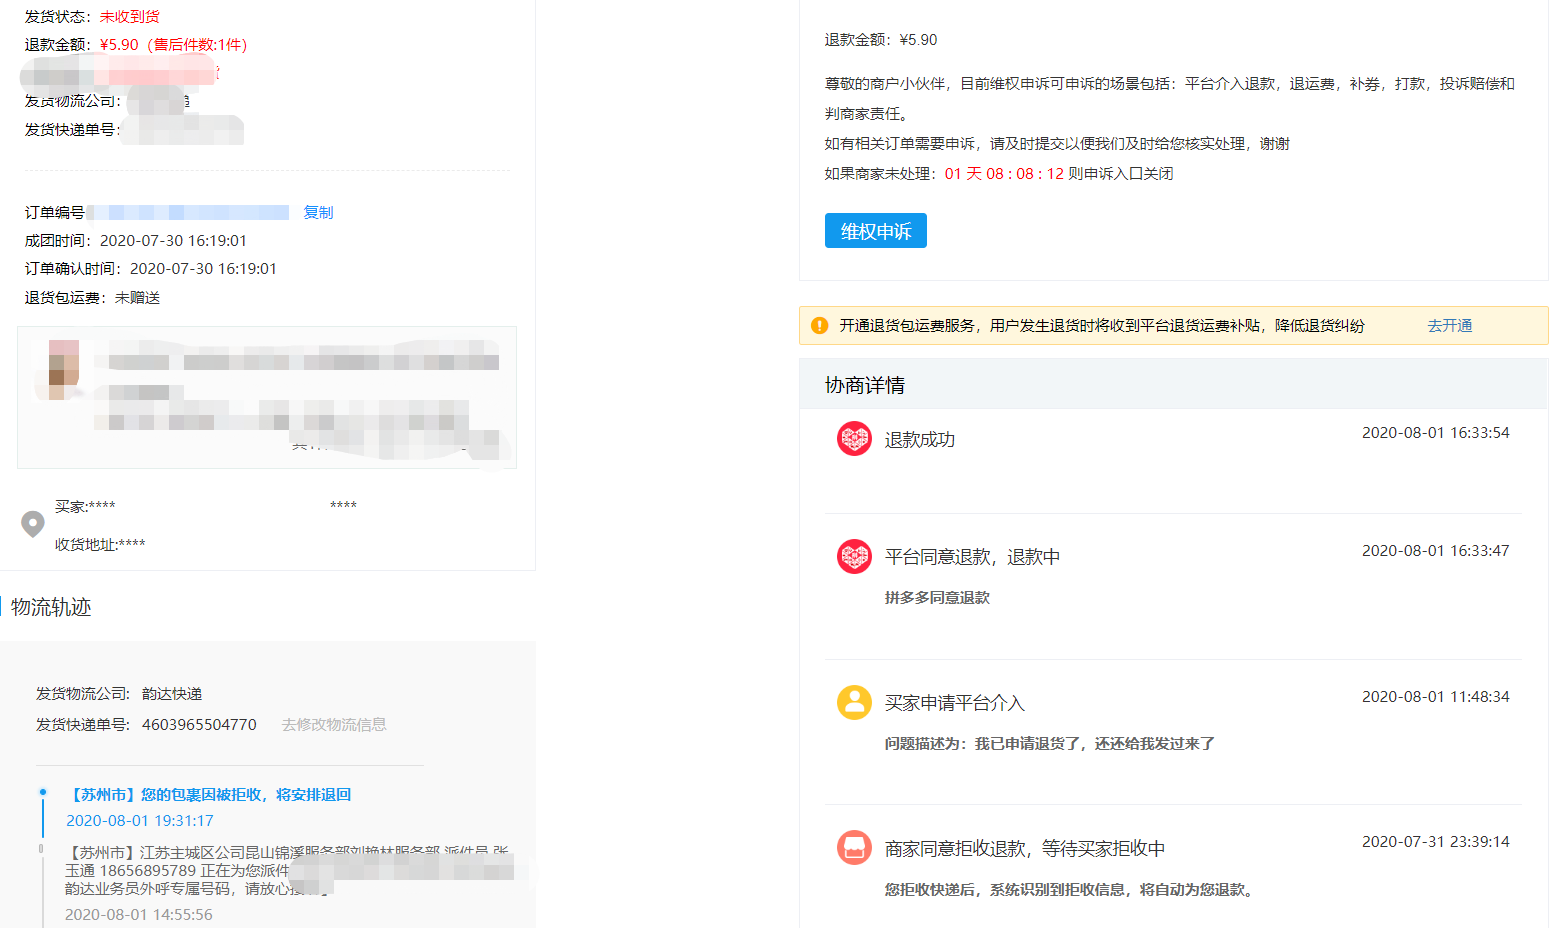Click the blue timeline dot in 物流轨迹
Screen dimensions: 1553x928
43,790
